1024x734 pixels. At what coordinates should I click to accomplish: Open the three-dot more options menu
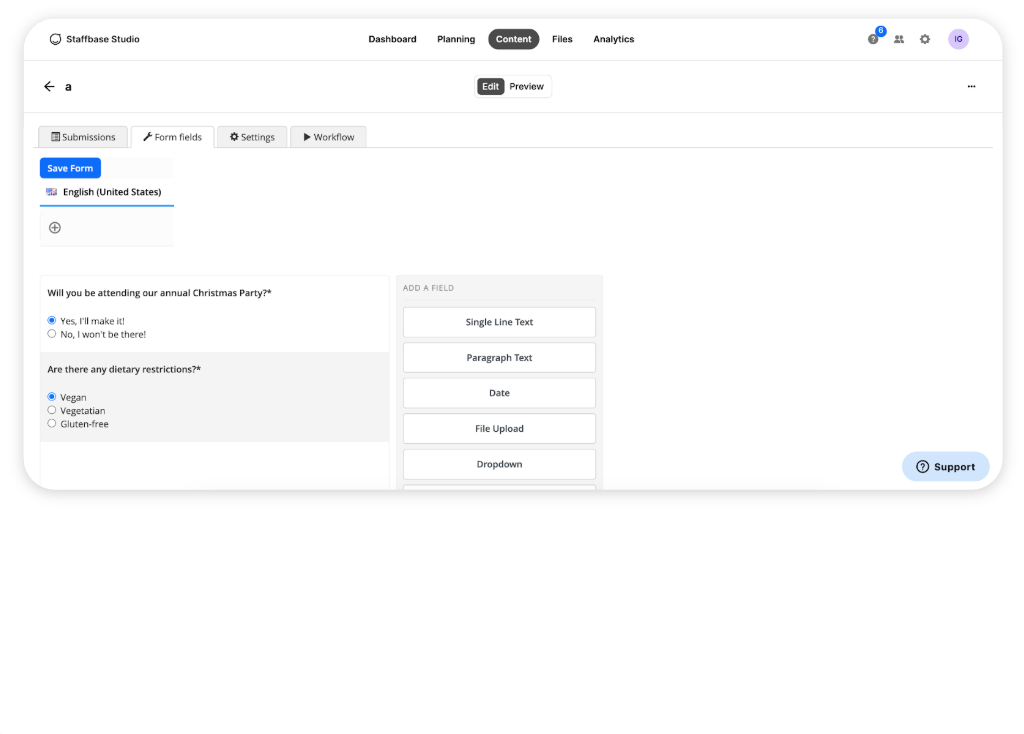[971, 86]
